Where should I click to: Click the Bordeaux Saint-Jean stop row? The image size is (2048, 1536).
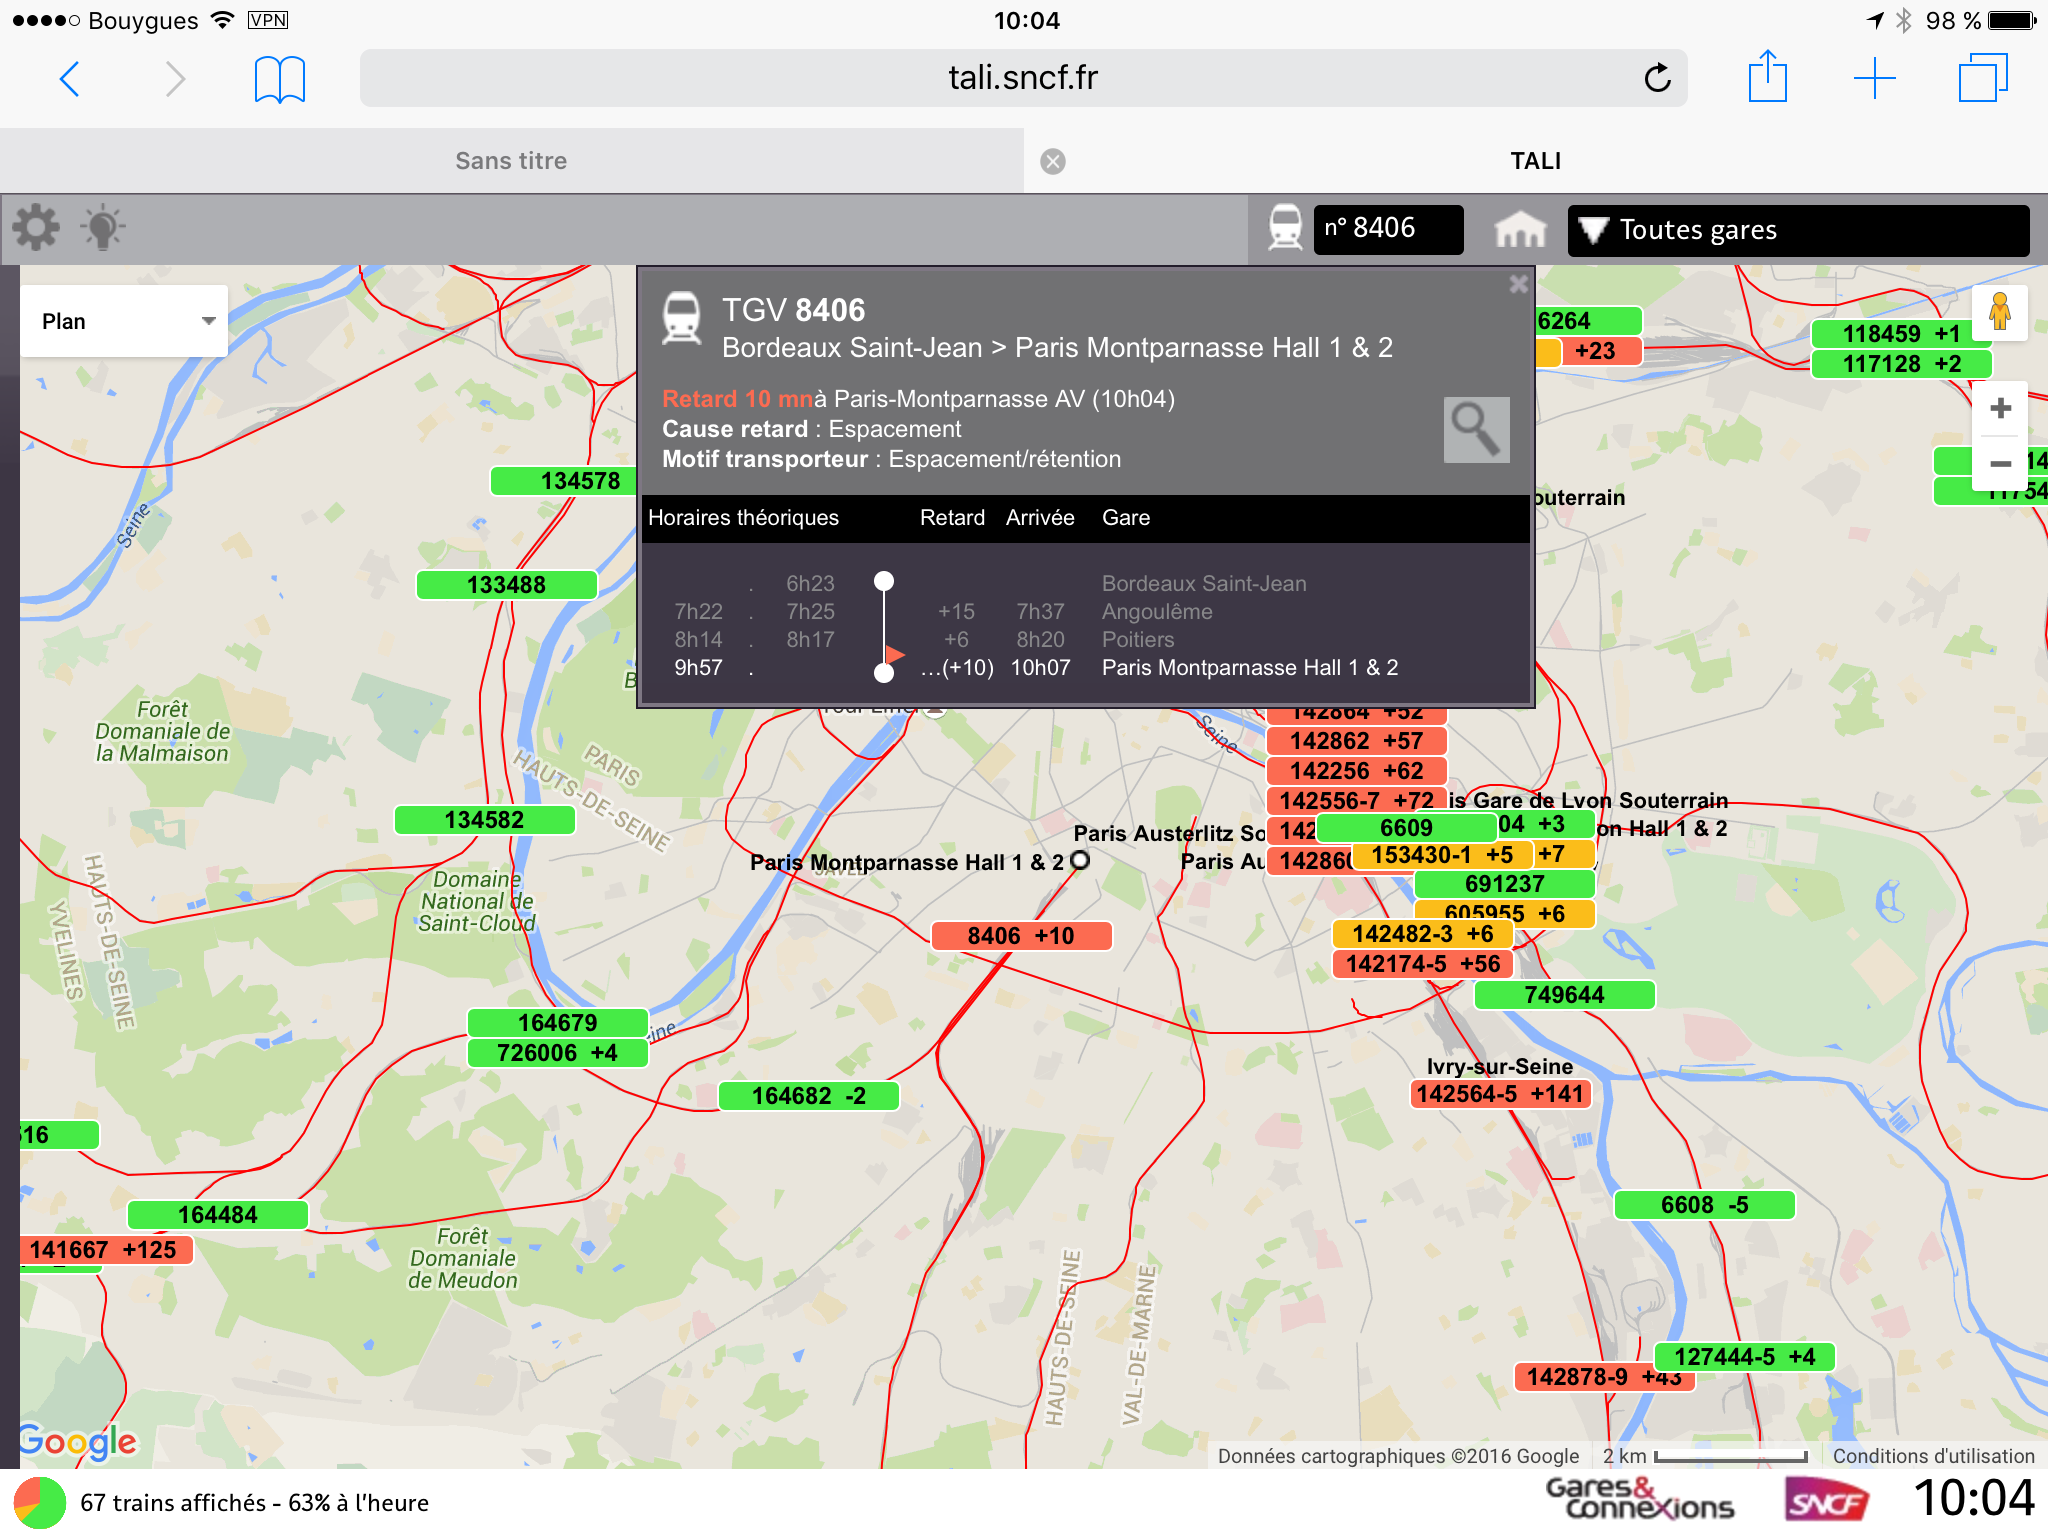tap(1085, 584)
